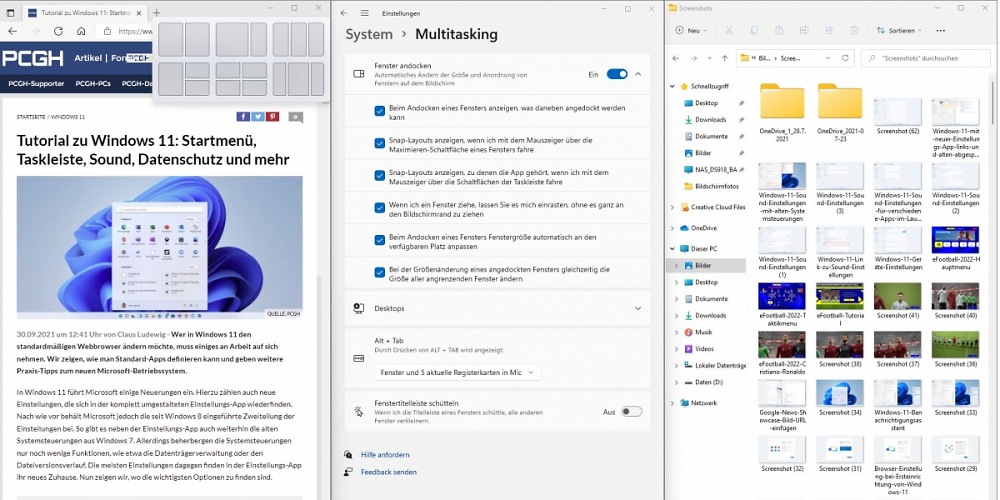
Task: Click the Share icon in Explorer toolbar
Action: (829, 30)
